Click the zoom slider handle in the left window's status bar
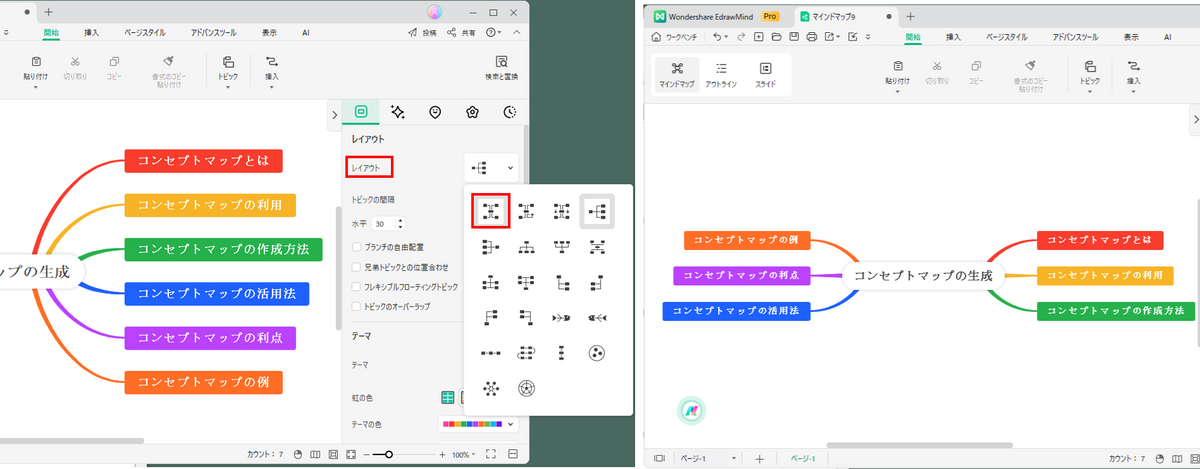 point(389,455)
